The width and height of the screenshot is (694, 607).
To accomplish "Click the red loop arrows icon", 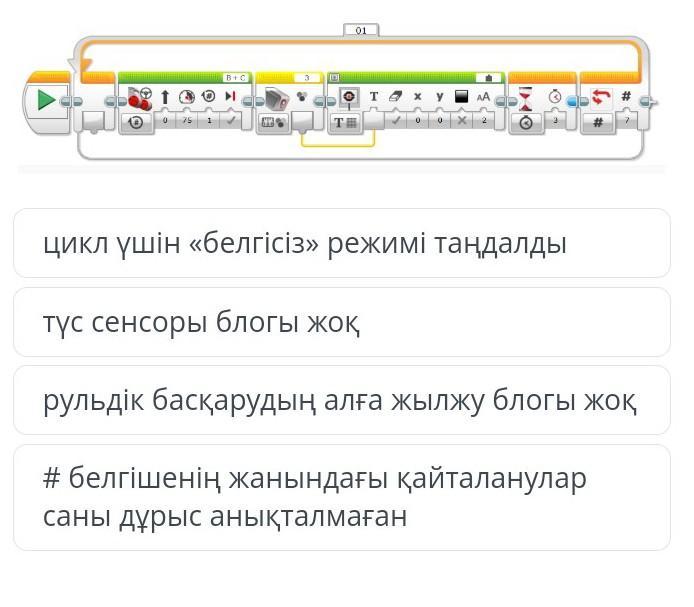I will point(601,97).
